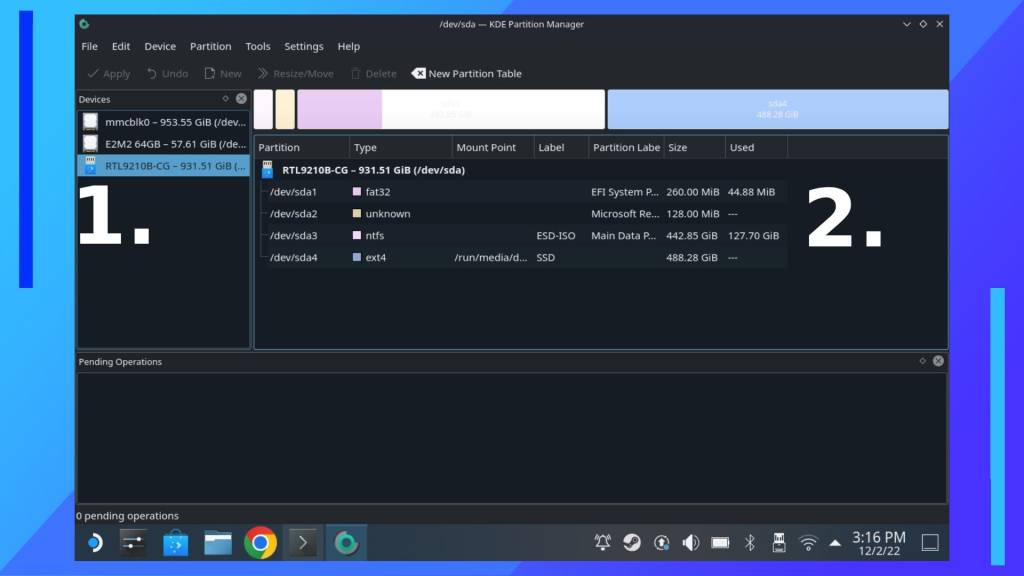
Task: Click the sda3 pink partition block
Action: coord(451,109)
